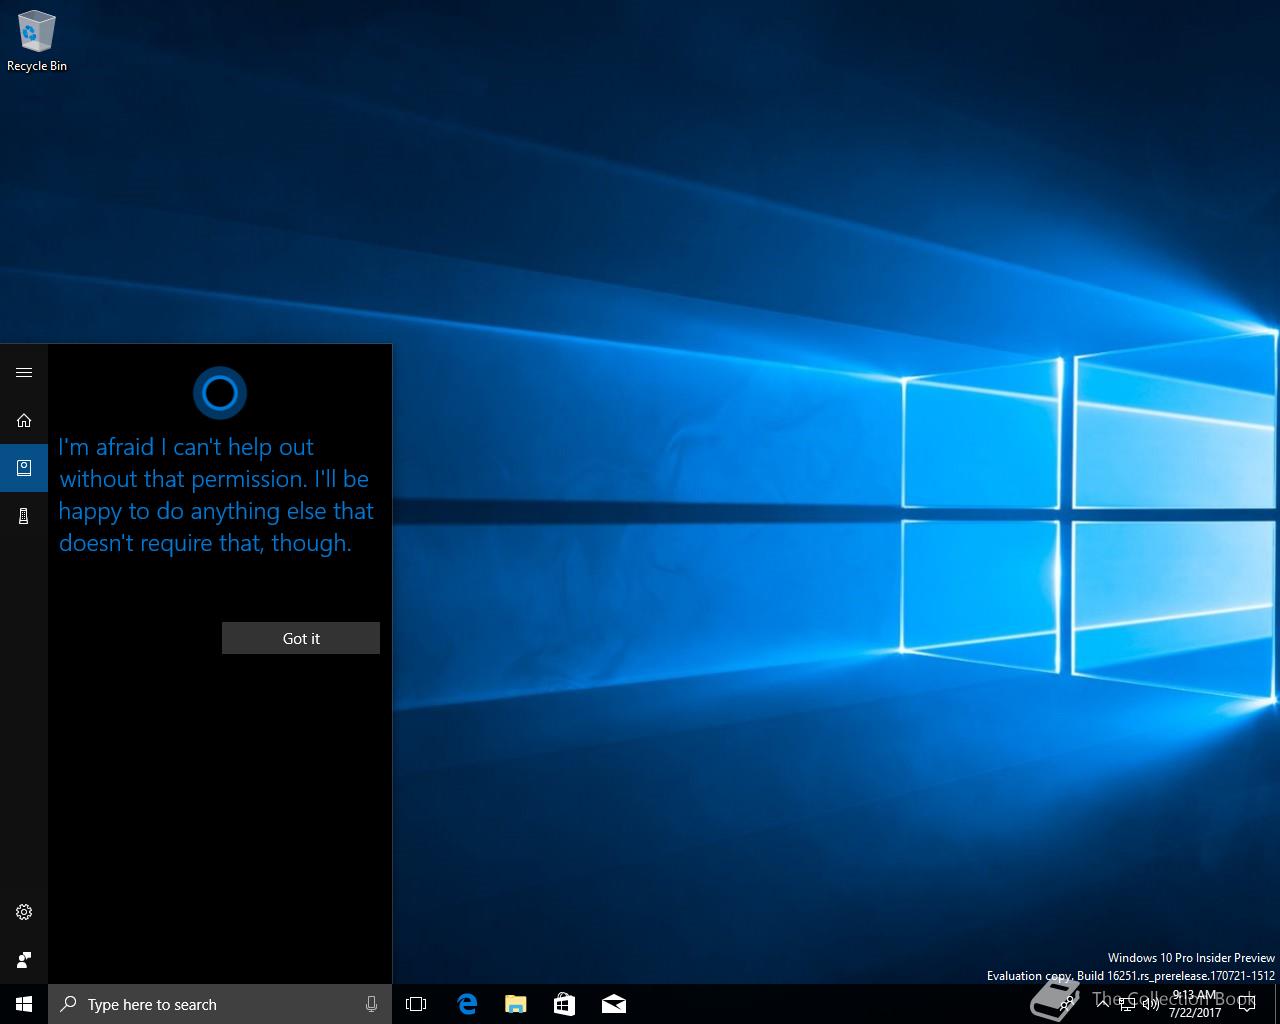Click the Type here to search box
This screenshot has width=1280, height=1024.
click(x=220, y=1004)
